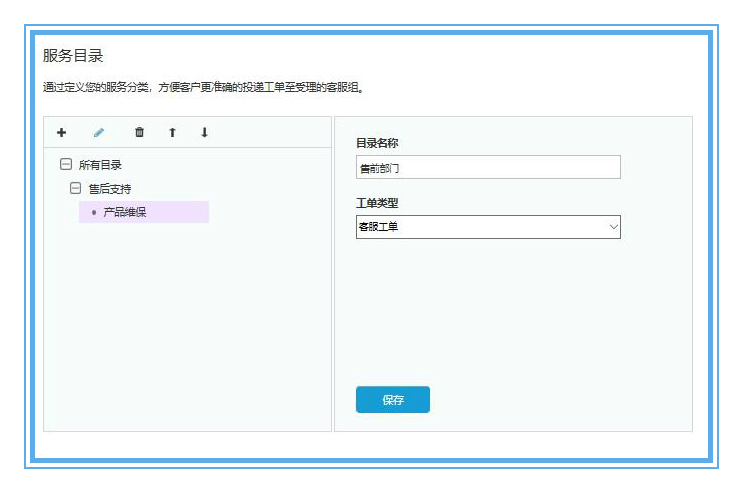Move selected directory down with down arrow
Viewport: 743px width, 493px height.
click(x=204, y=132)
